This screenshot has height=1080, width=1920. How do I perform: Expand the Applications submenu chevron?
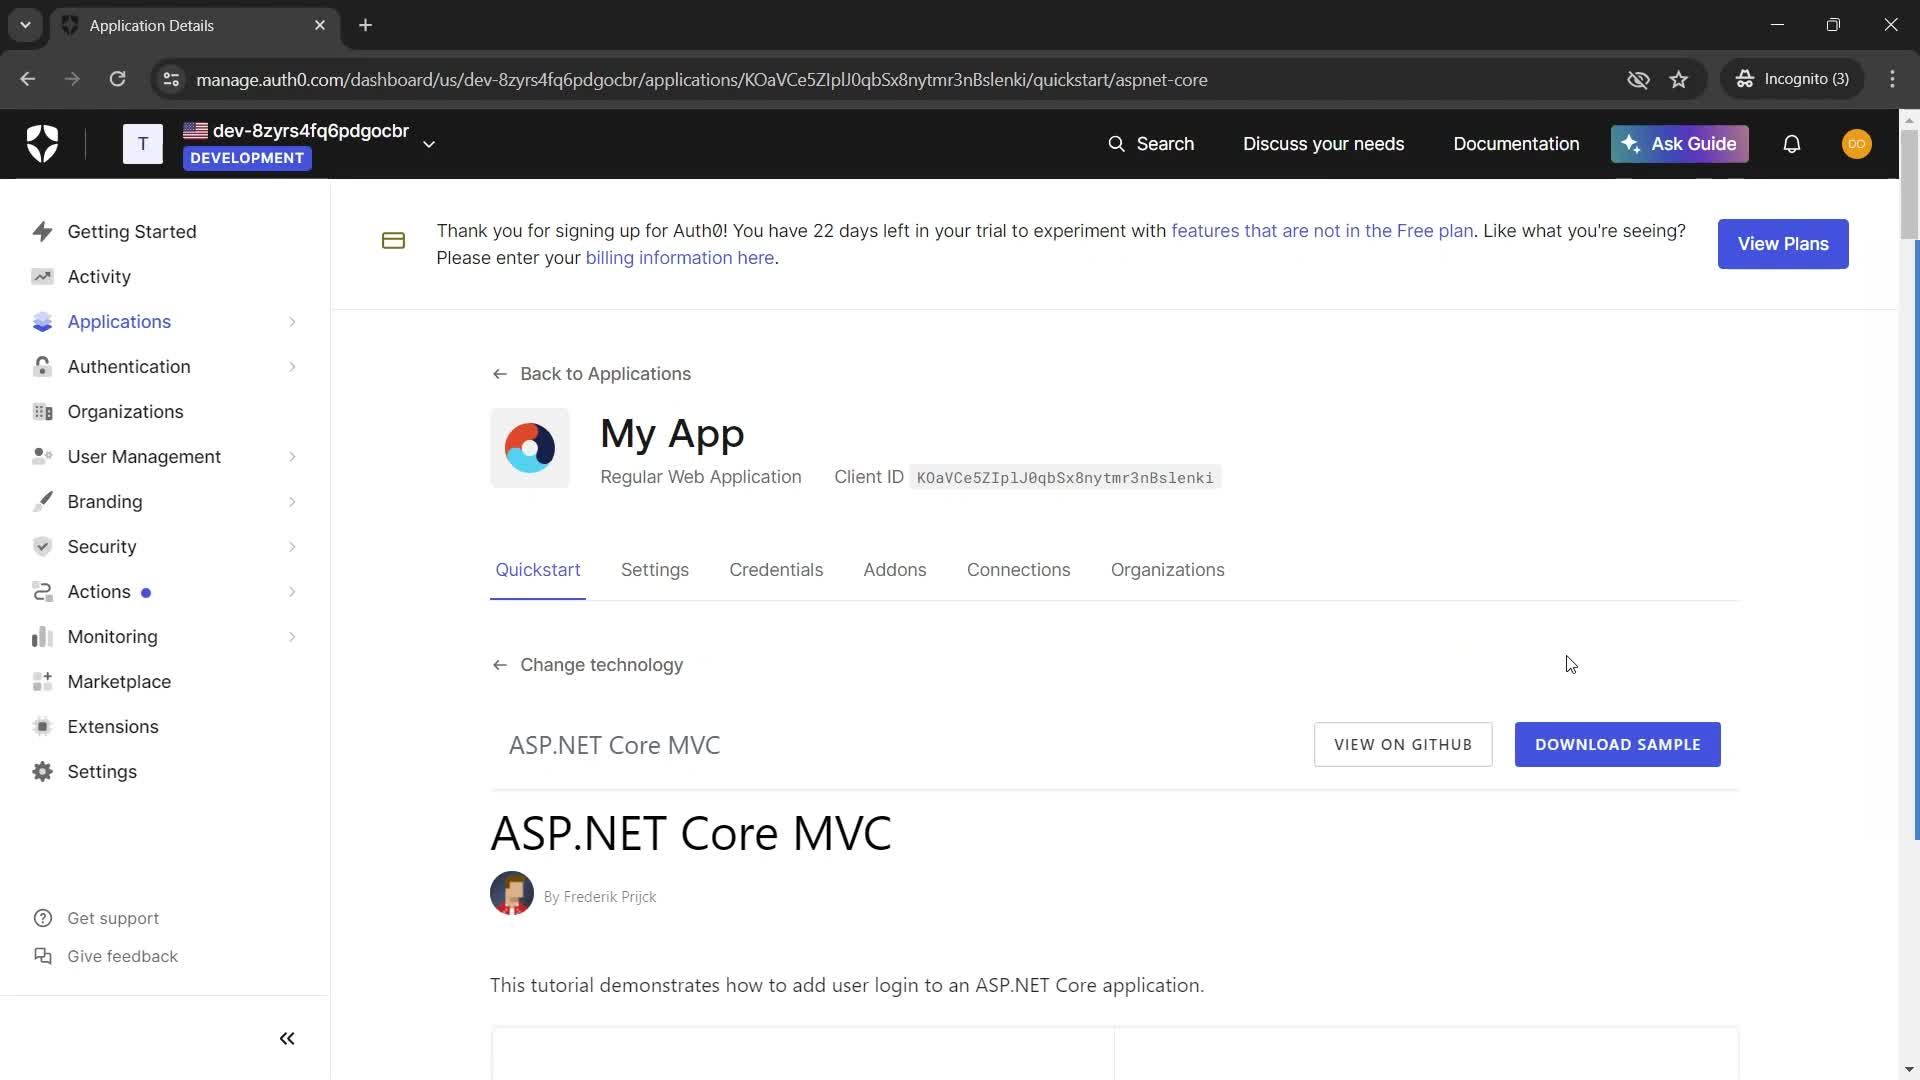292,322
